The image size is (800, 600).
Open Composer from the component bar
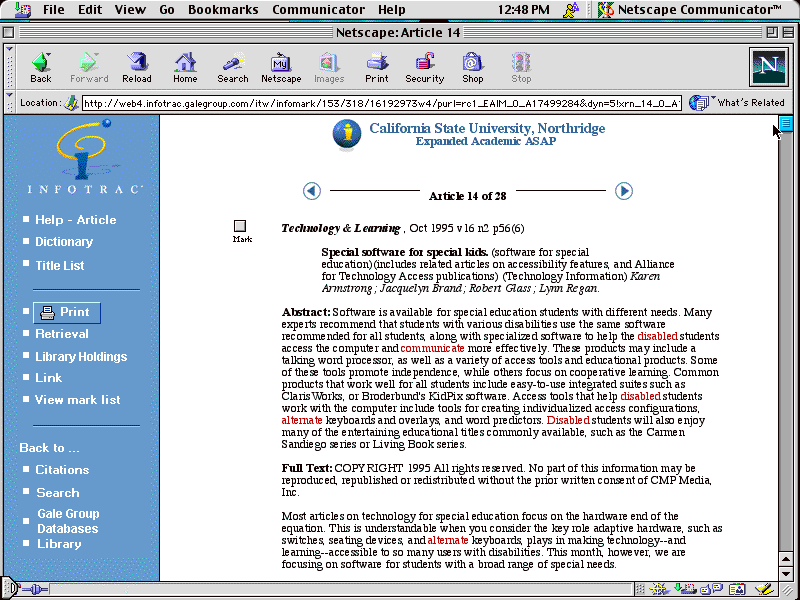click(764, 590)
